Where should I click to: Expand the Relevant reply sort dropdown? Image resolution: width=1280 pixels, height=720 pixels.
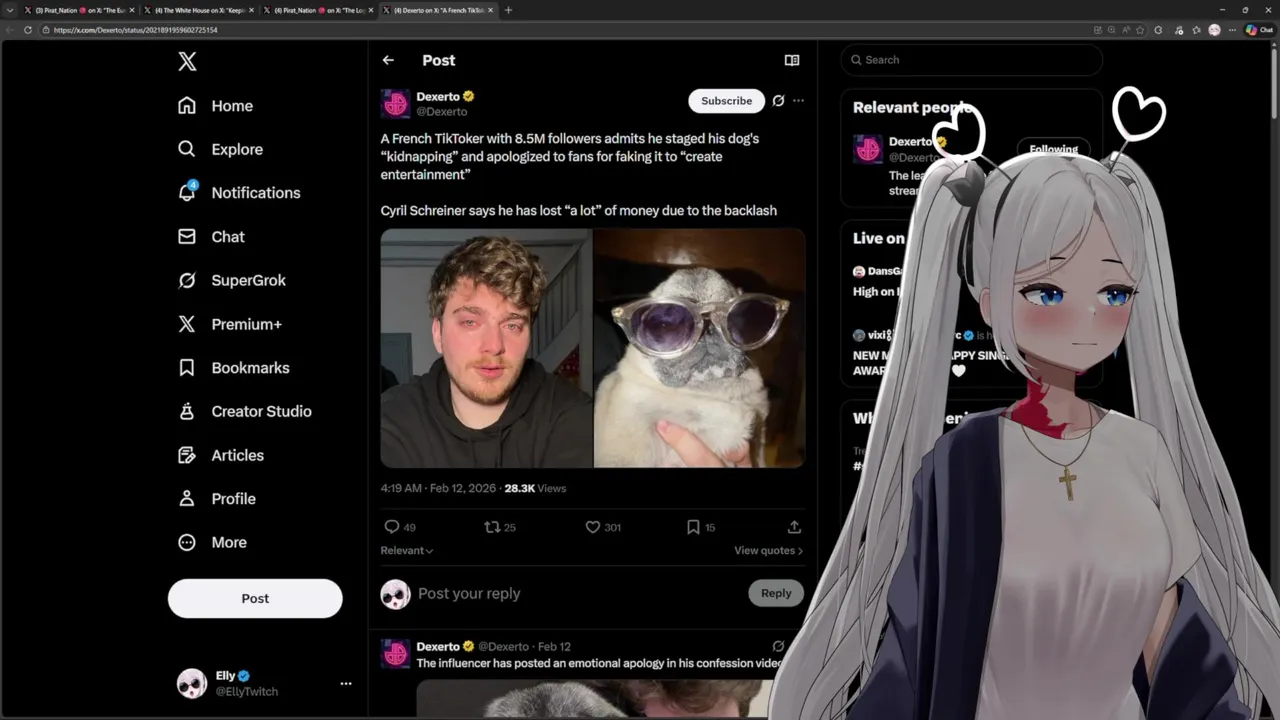(406, 551)
